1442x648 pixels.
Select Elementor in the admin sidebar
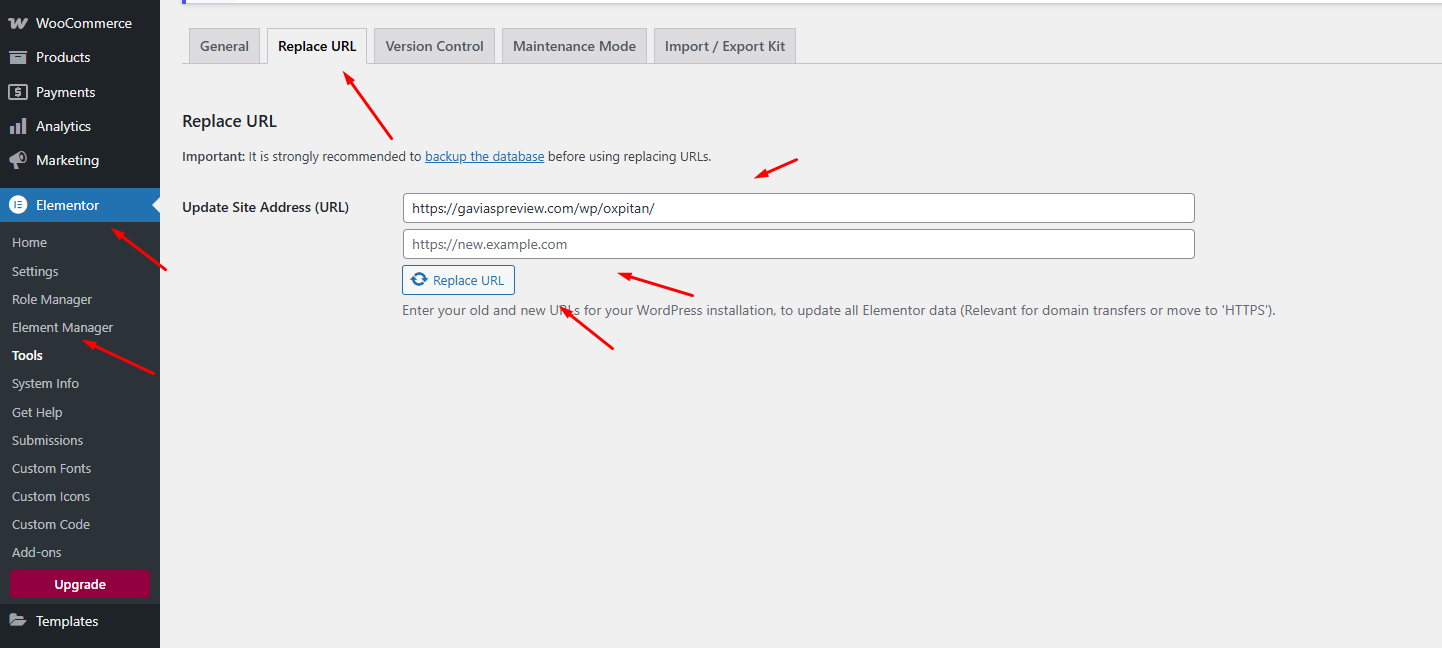tap(80, 205)
